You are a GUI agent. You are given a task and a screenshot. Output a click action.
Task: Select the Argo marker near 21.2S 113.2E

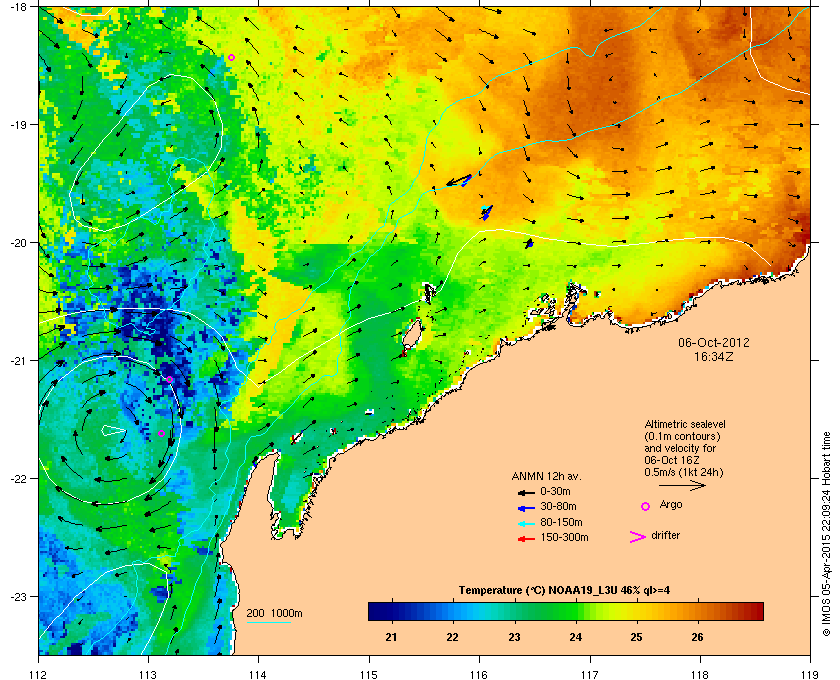[169, 379]
